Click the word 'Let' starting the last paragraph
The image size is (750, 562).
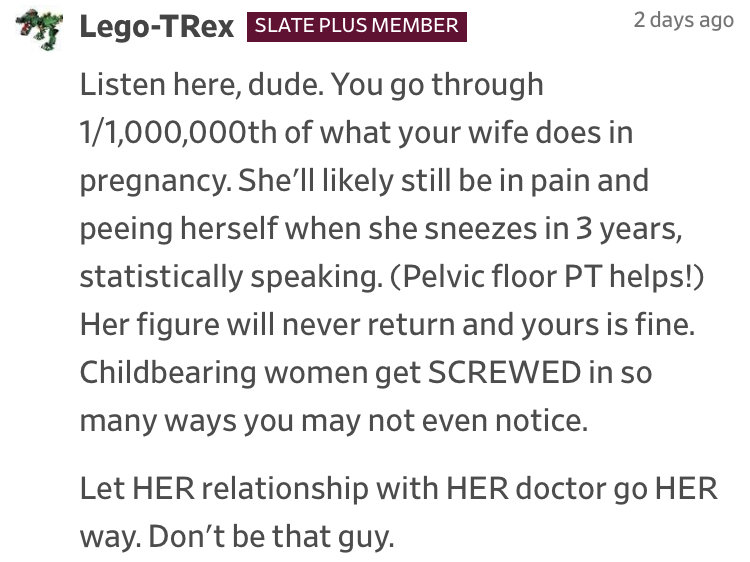click(x=101, y=488)
